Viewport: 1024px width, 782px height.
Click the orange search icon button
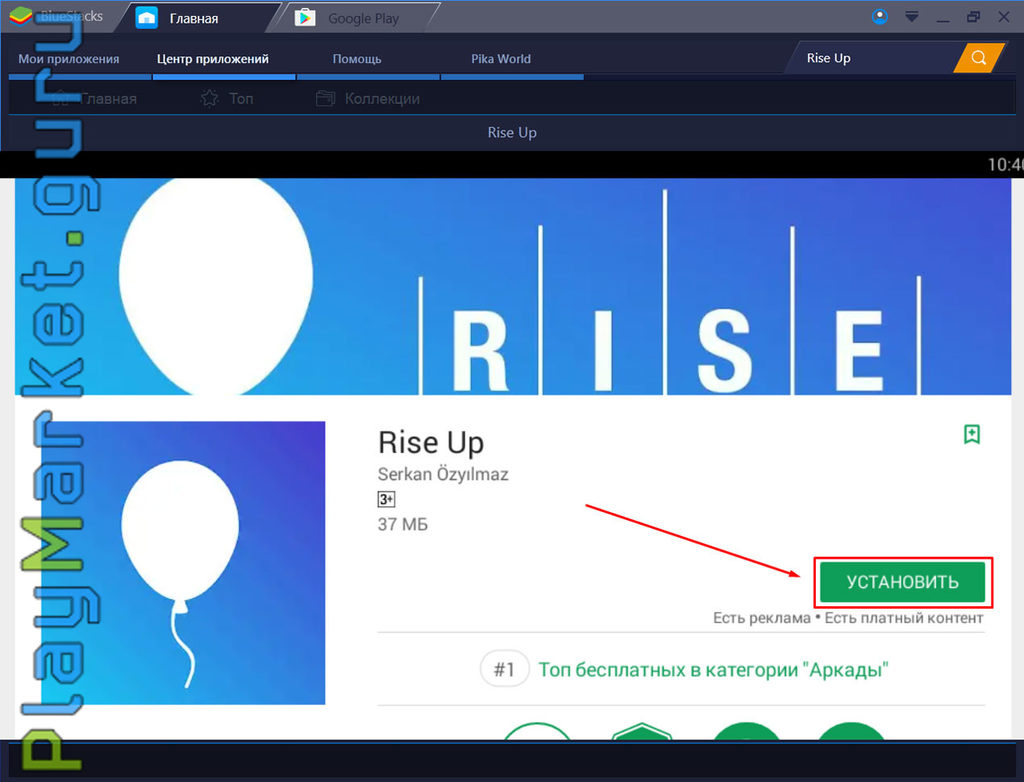(x=978, y=58)
